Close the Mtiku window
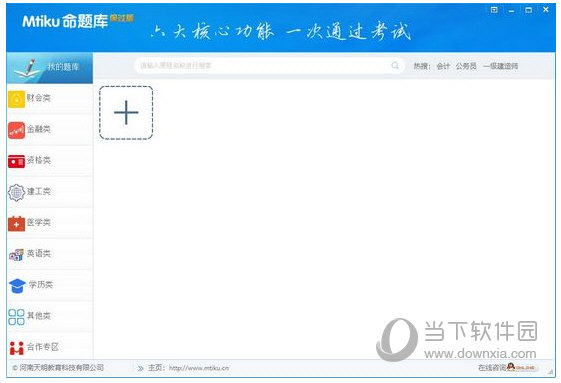561x383 pixels. point(546,10)
